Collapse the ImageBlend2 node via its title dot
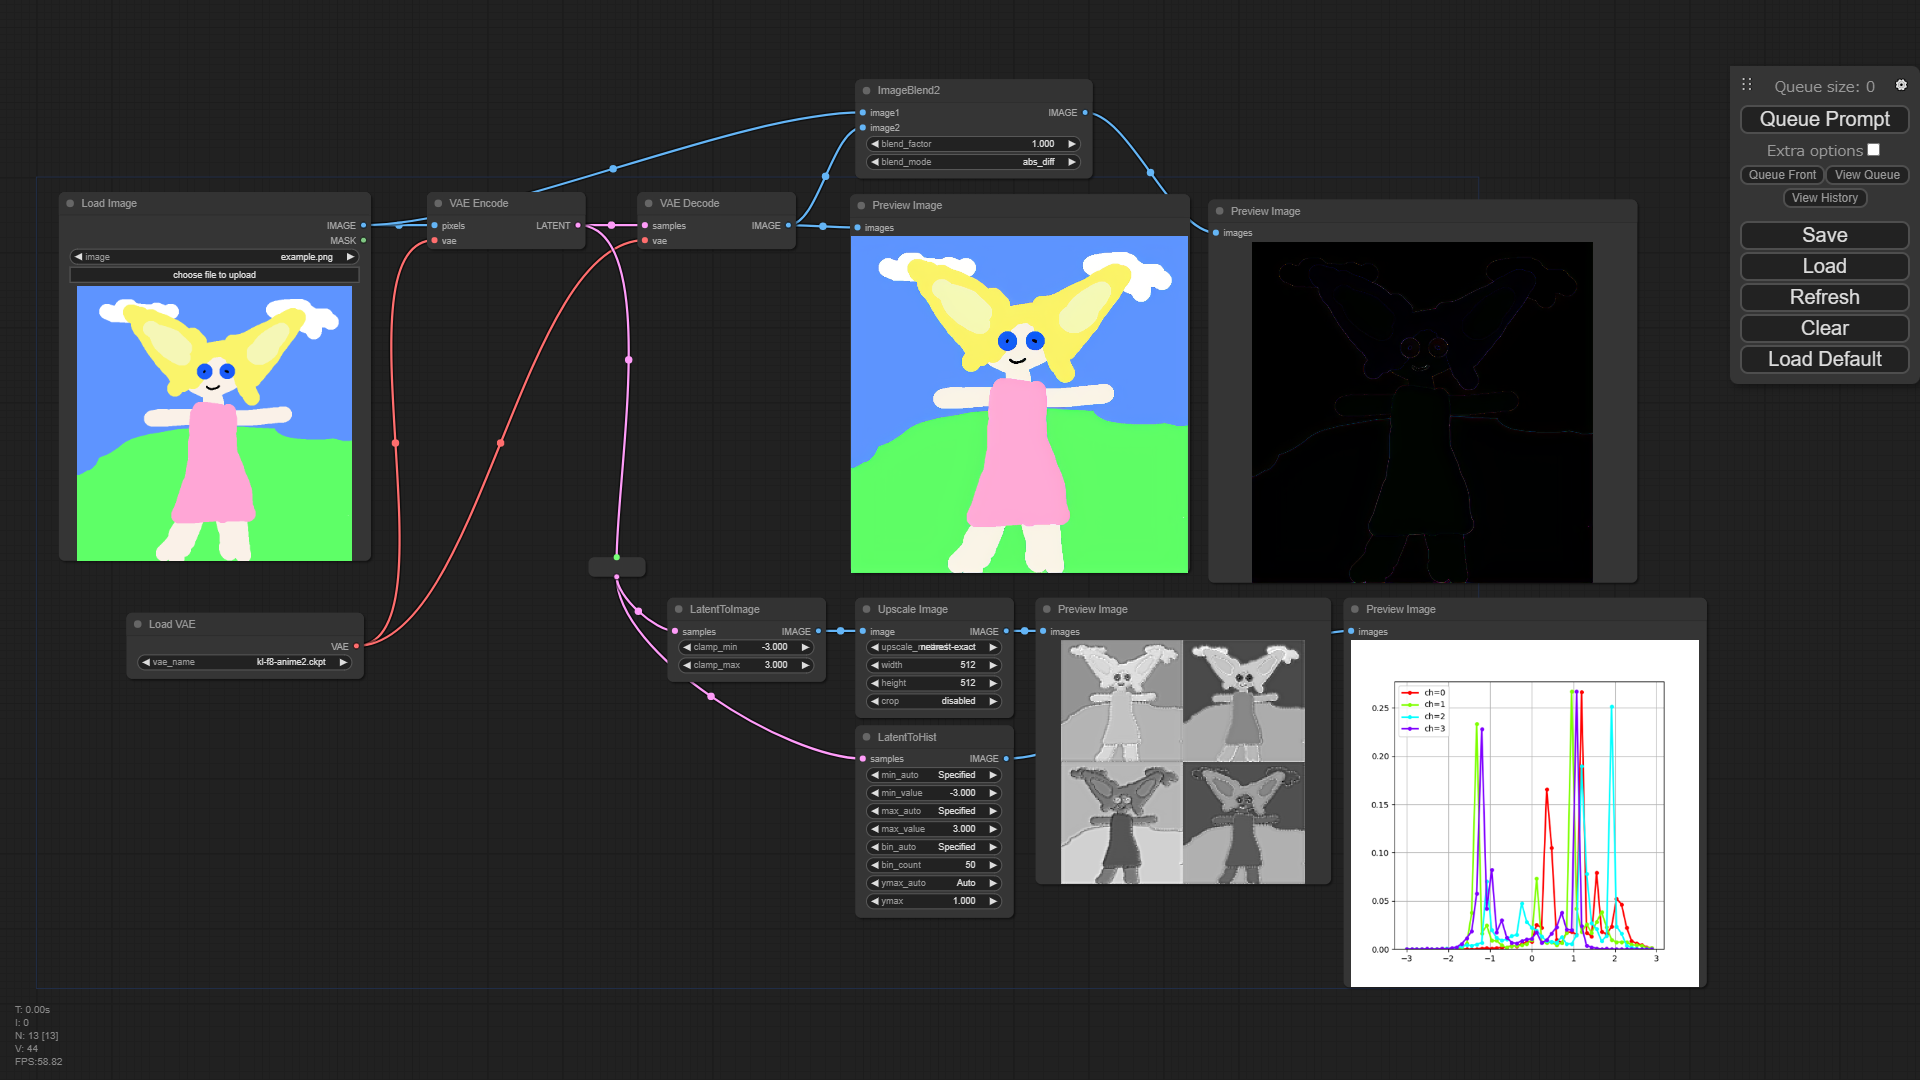This screenshot has width=1920, height=1080. click(x=866, y=90)
